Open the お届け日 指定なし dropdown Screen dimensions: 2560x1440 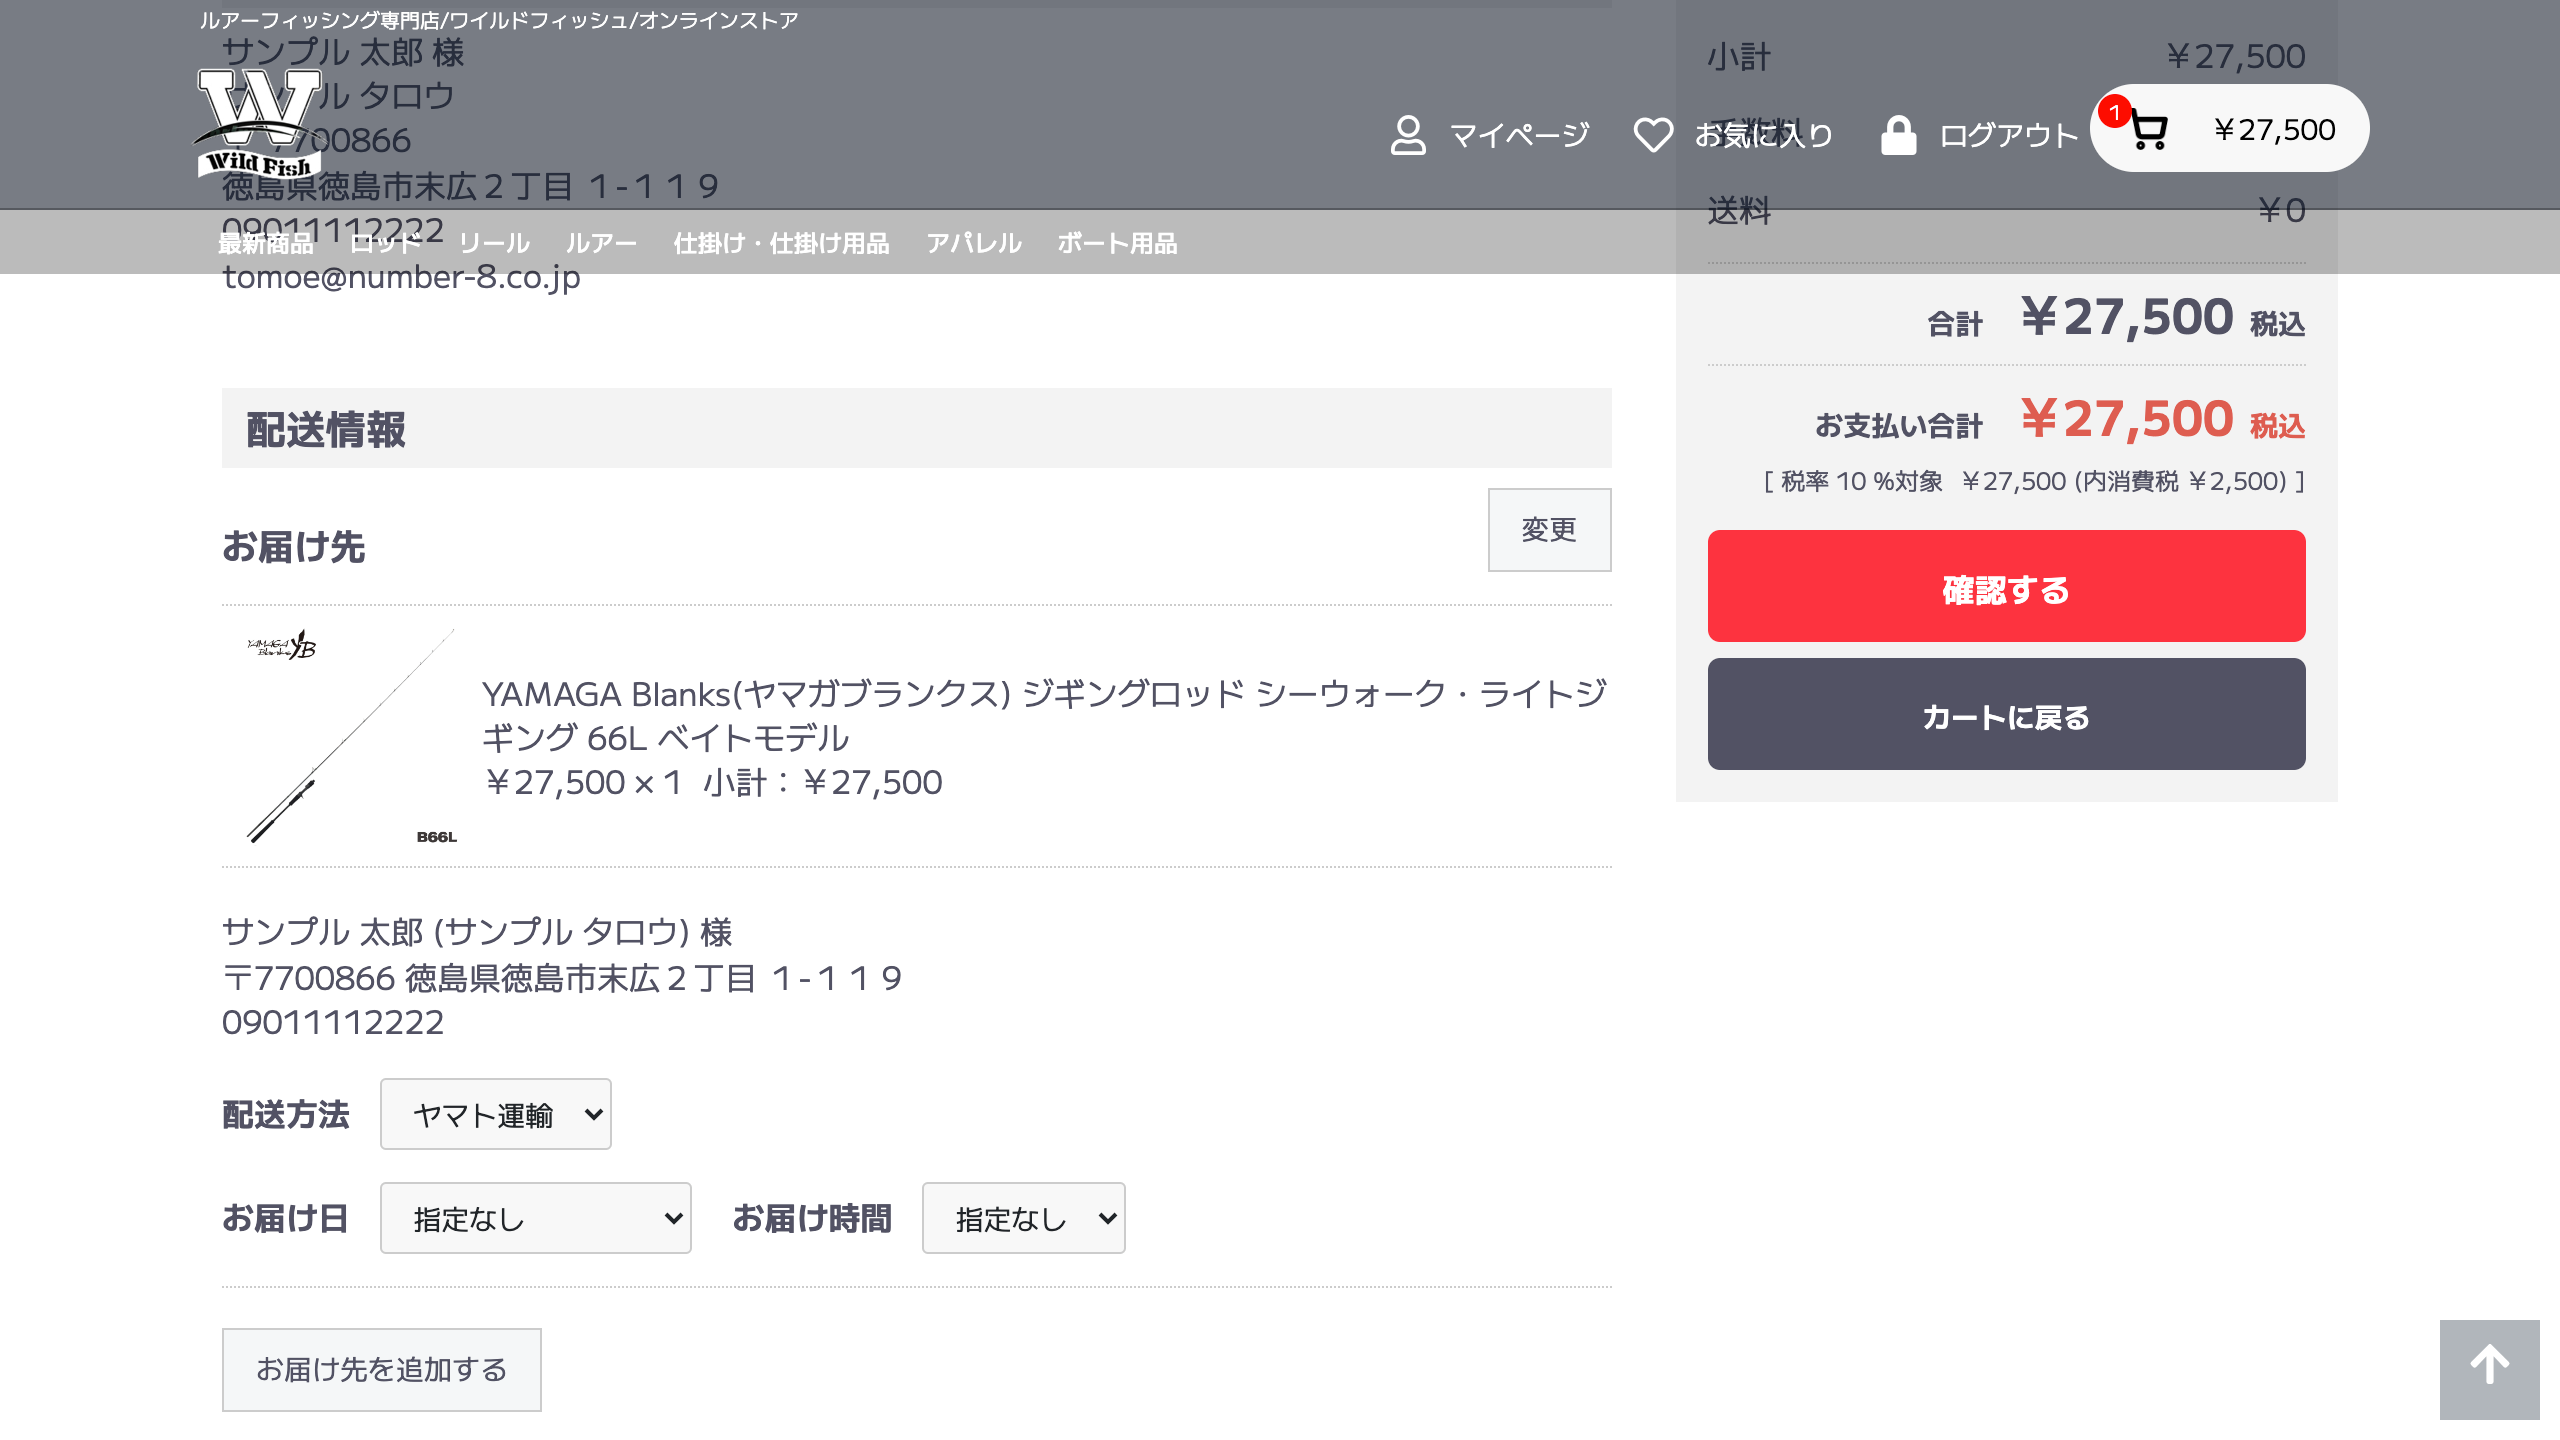coord(535,1218)
